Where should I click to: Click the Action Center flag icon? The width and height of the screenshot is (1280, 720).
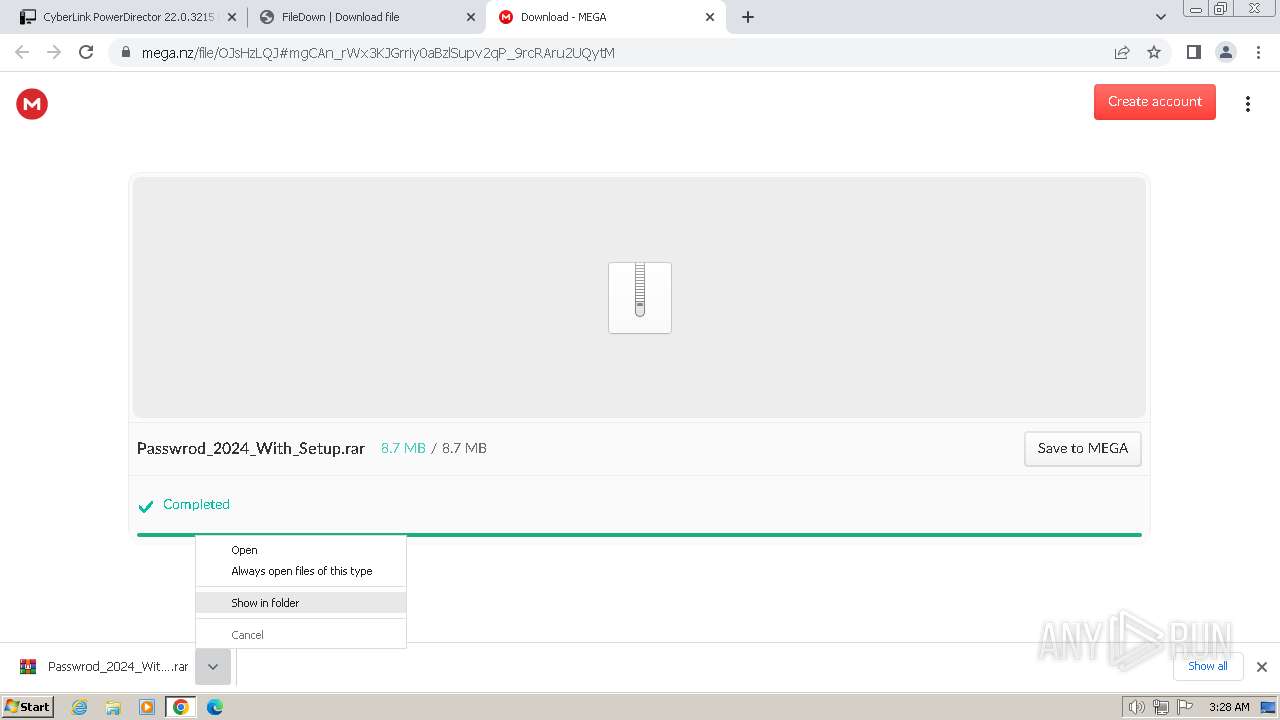click(x=1185, y=707)
